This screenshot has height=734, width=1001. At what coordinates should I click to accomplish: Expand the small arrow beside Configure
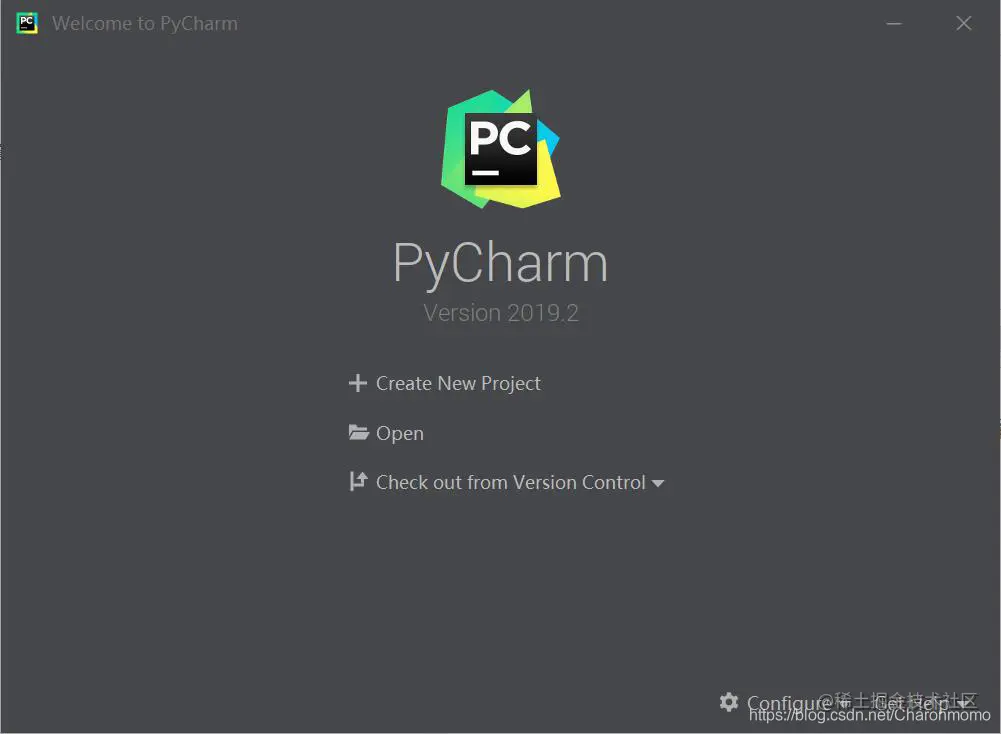pyautogui.click(x=844, y=705)
